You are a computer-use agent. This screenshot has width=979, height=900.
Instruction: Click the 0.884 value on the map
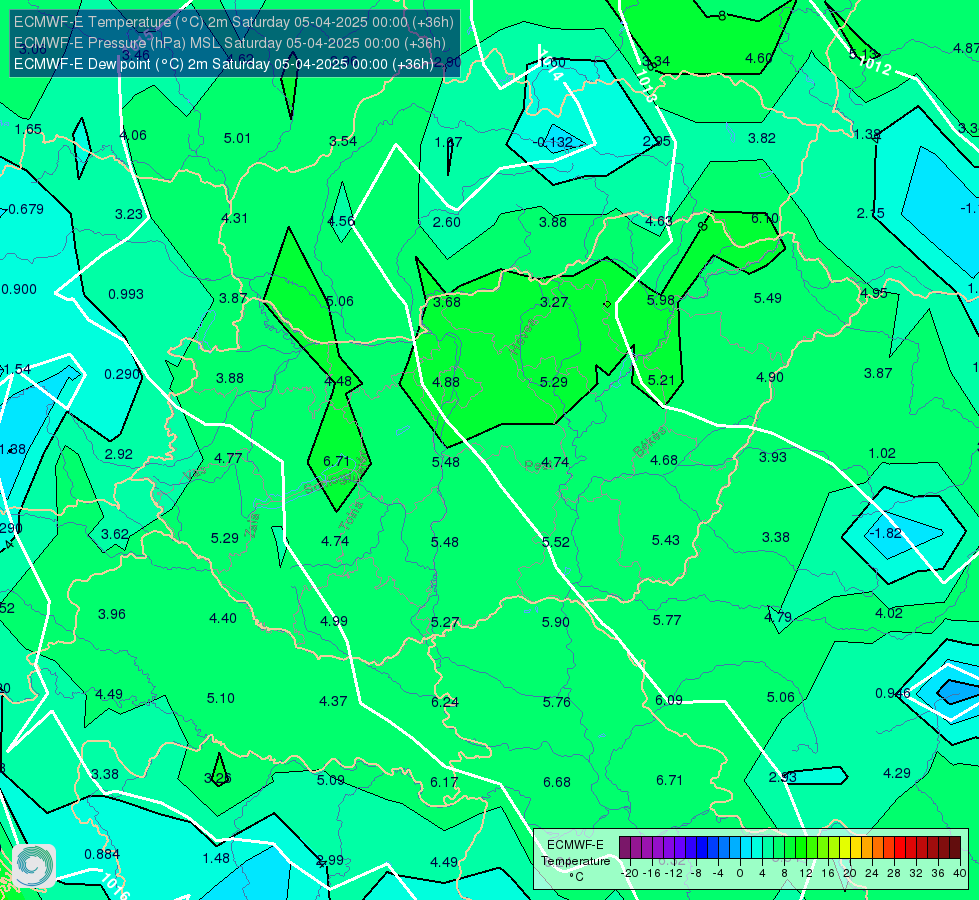(x=102, y=854)
